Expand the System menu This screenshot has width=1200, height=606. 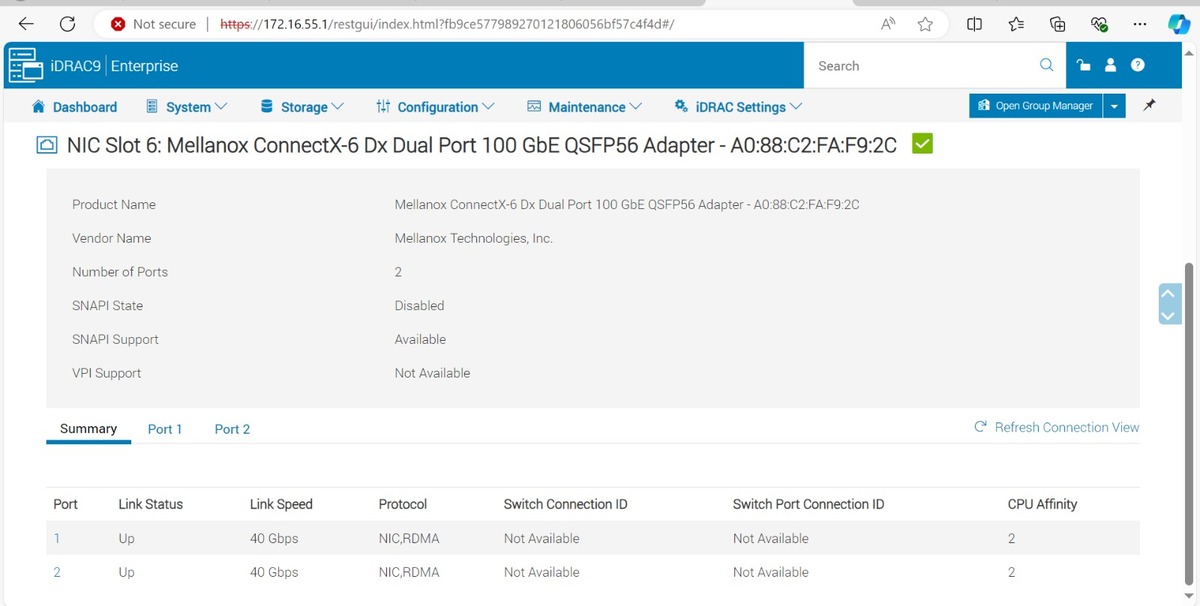point(187,107)
